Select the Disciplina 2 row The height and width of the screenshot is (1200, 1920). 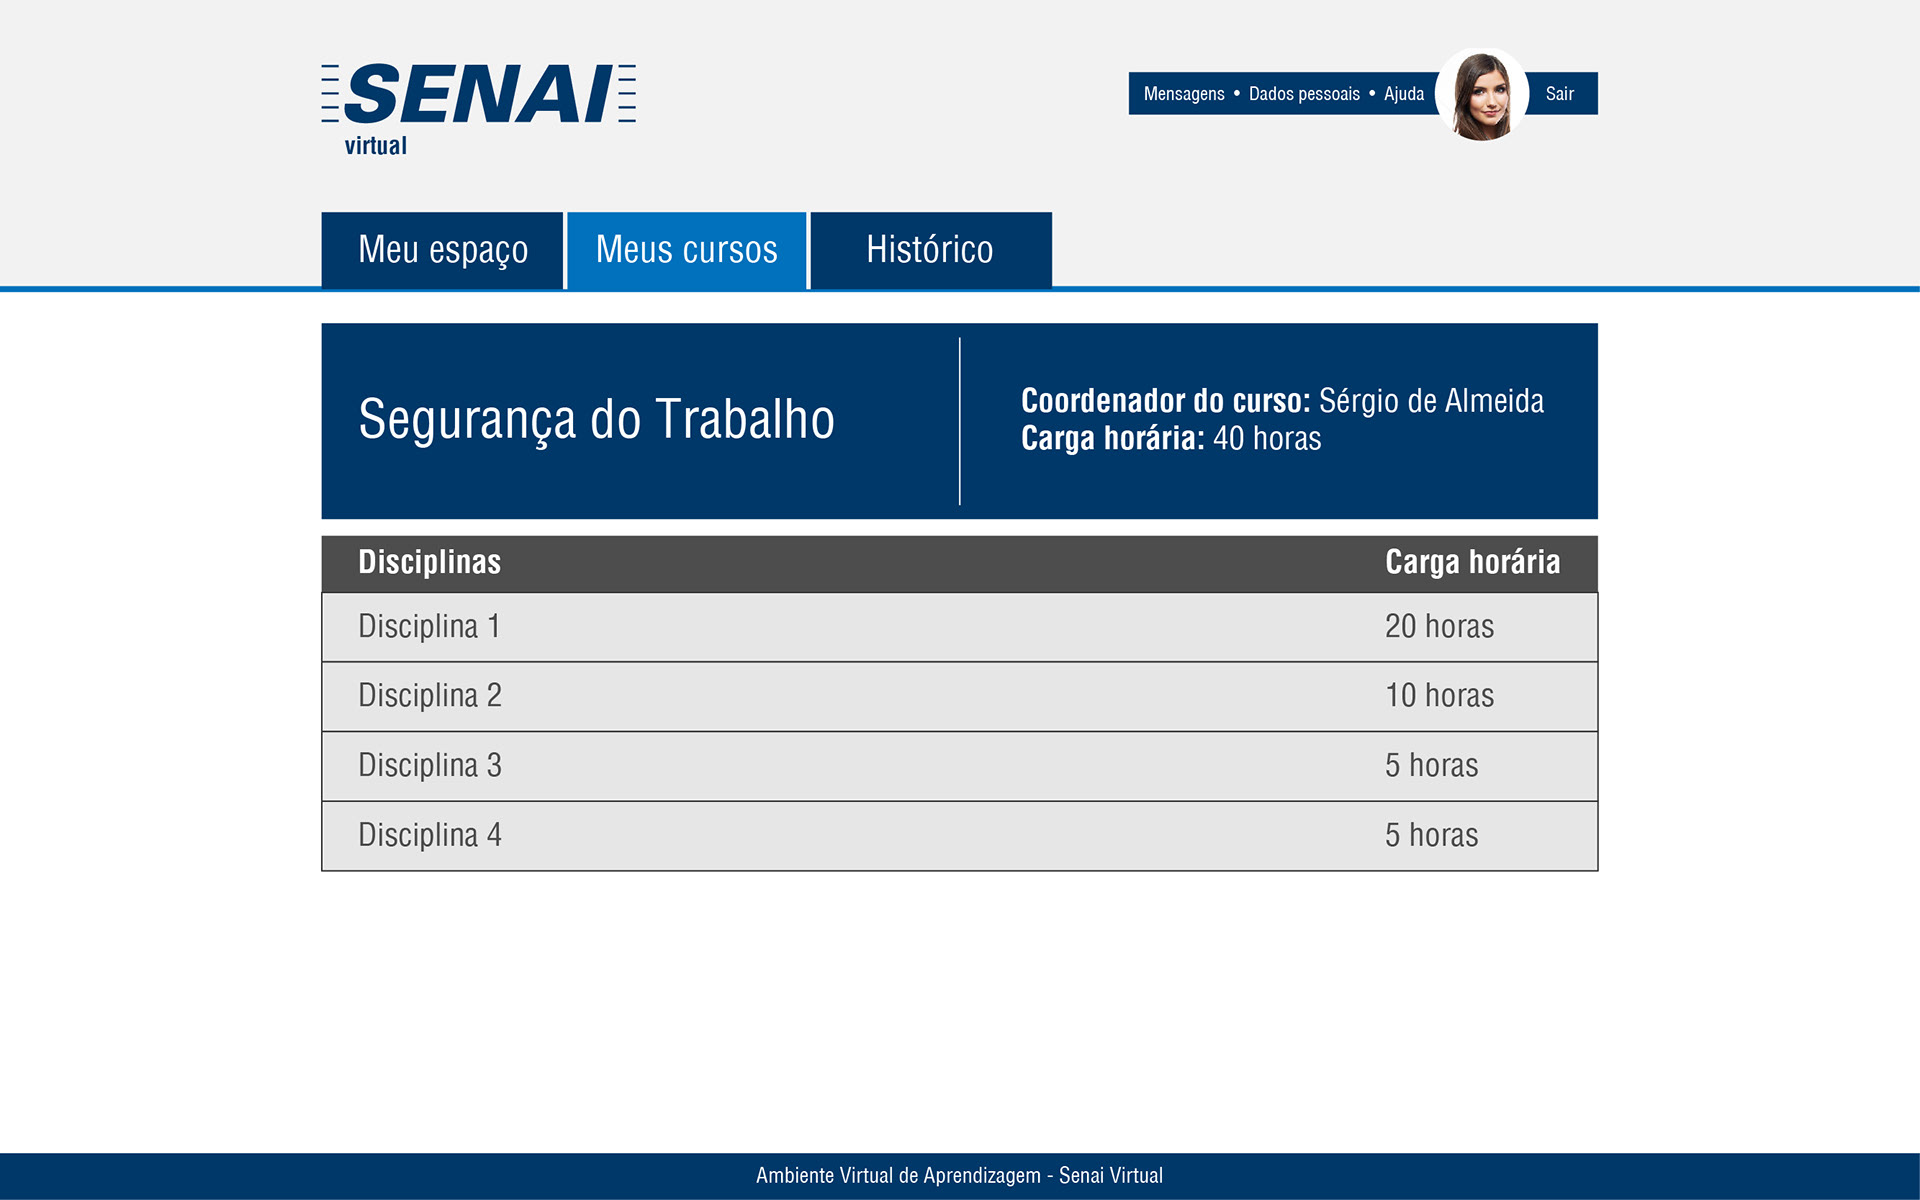pyautogui.click(x=430, y=696)
